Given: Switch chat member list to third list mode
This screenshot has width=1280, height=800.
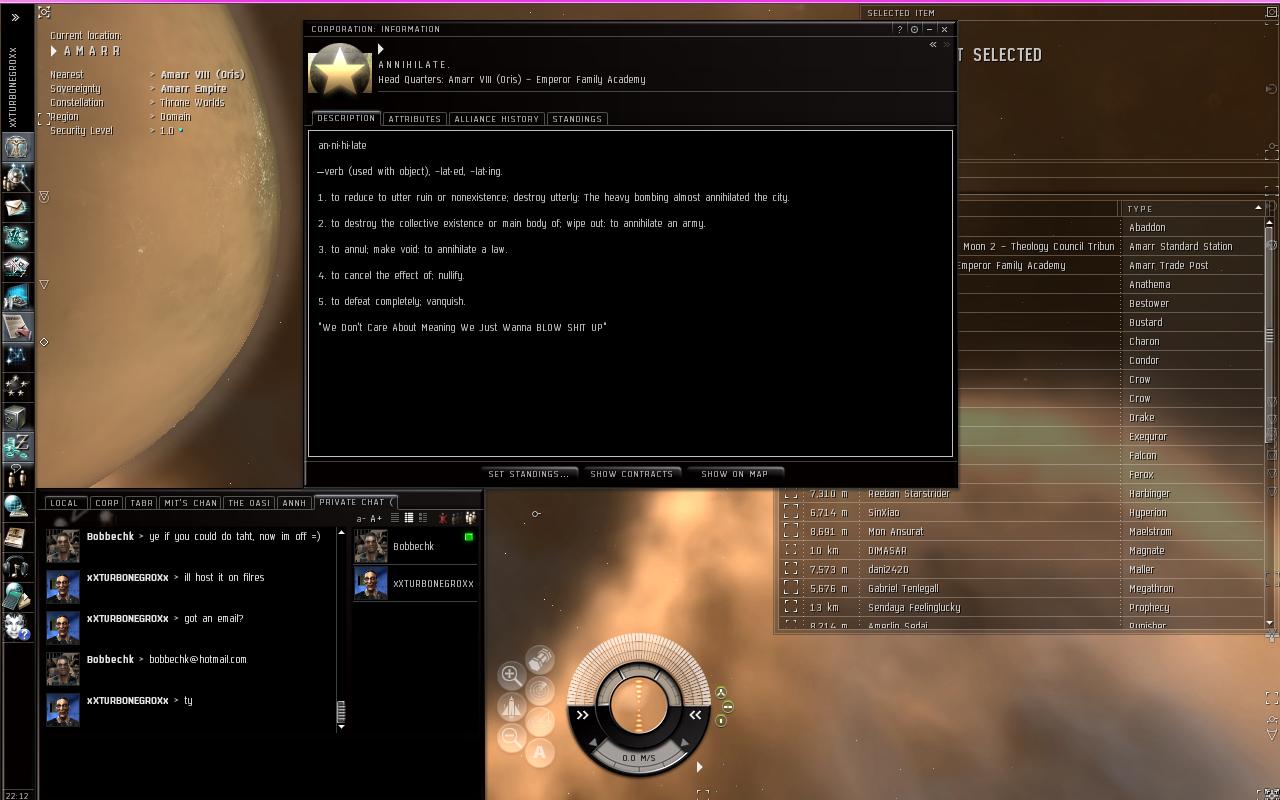Looking at the screenshot, I should pyautogui.click(x=423, y=518).
